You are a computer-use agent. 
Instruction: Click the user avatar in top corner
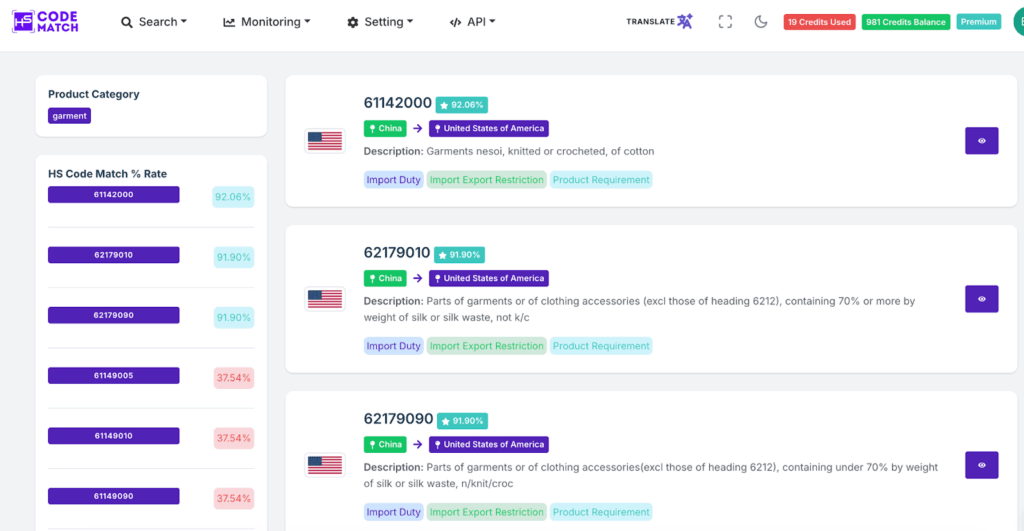click(x=1019, y=20)
